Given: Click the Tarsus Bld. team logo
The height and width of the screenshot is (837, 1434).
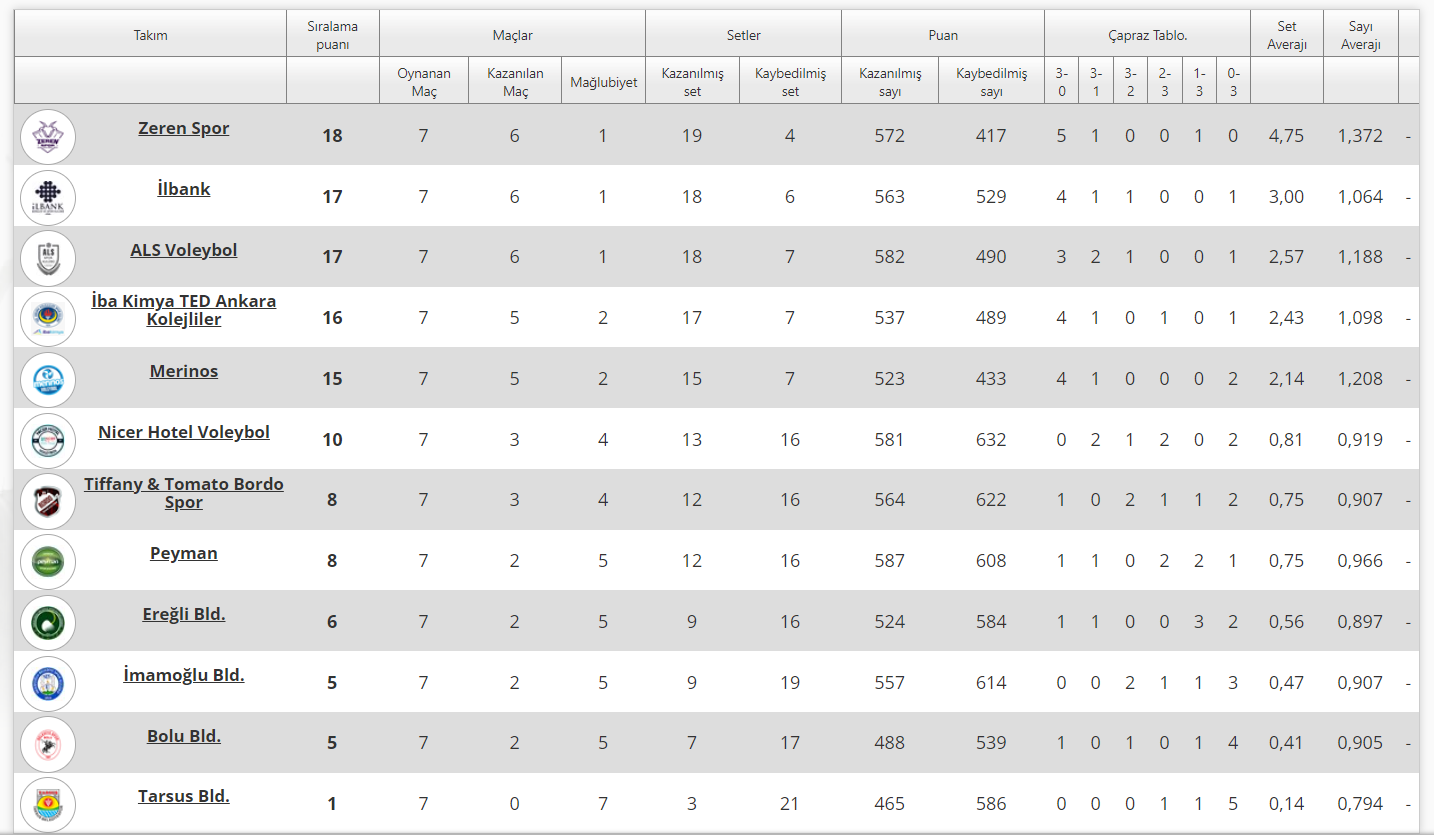Looking at the screenshot, I should (x=48, y=804).
